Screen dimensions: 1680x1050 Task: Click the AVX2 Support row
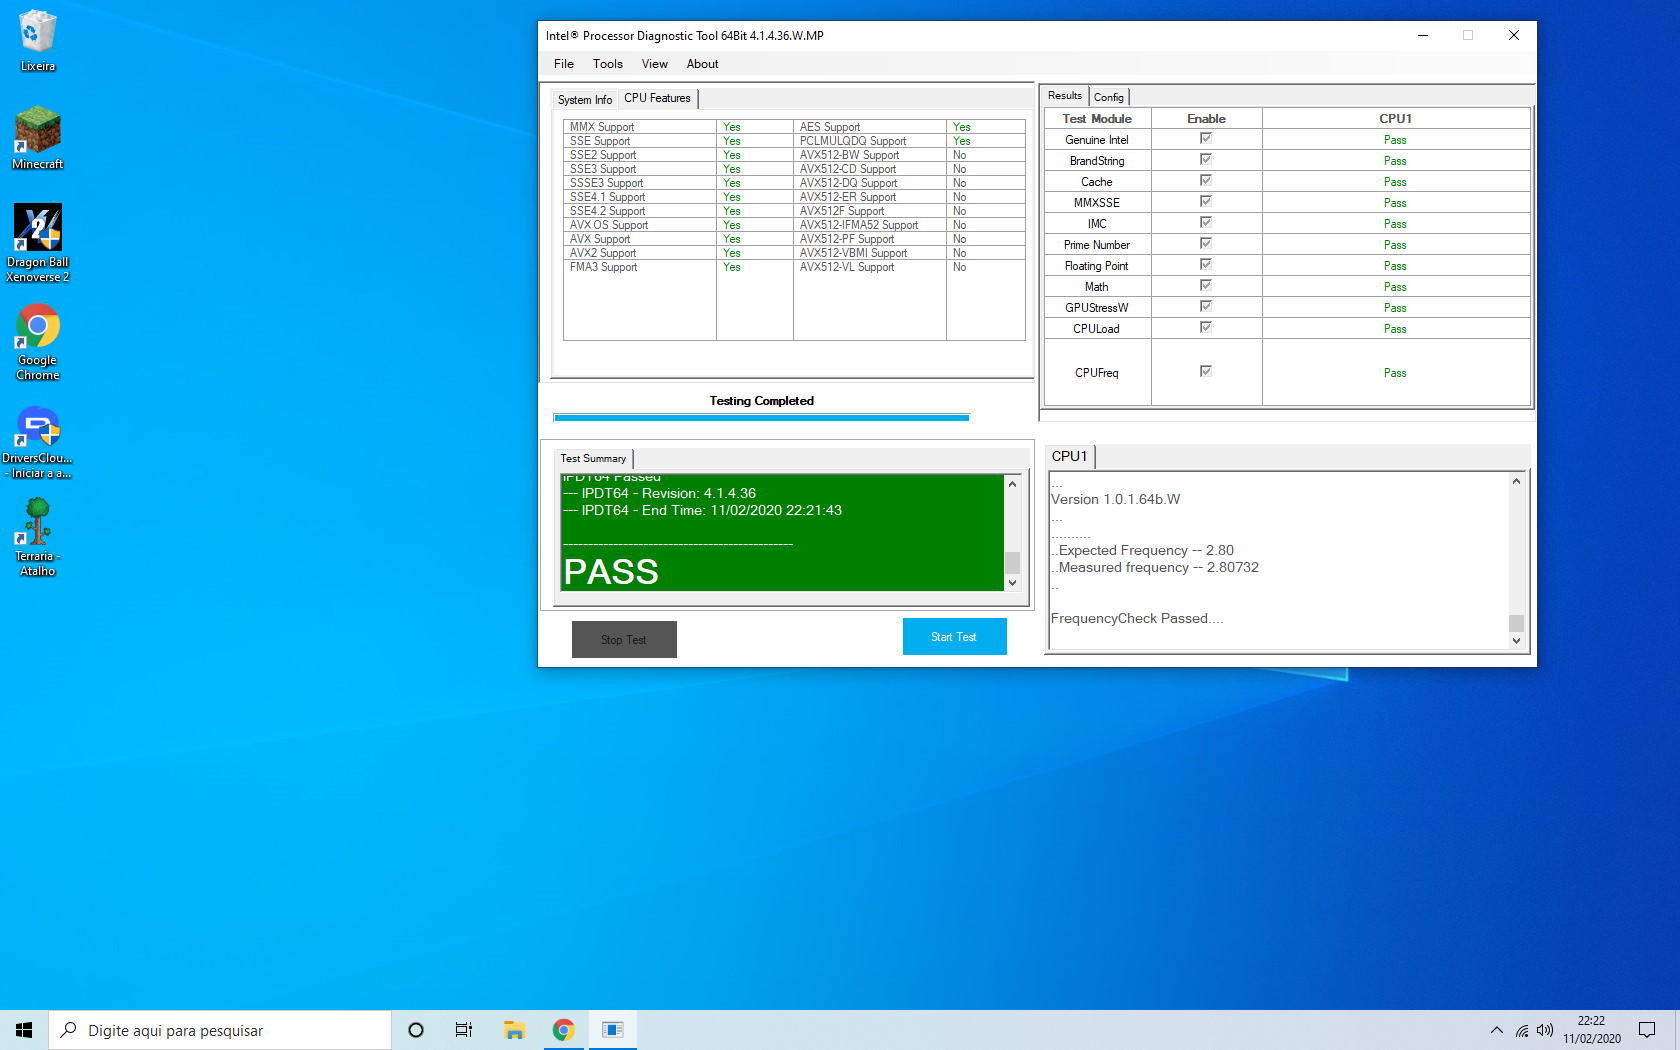tap(679, 253)
